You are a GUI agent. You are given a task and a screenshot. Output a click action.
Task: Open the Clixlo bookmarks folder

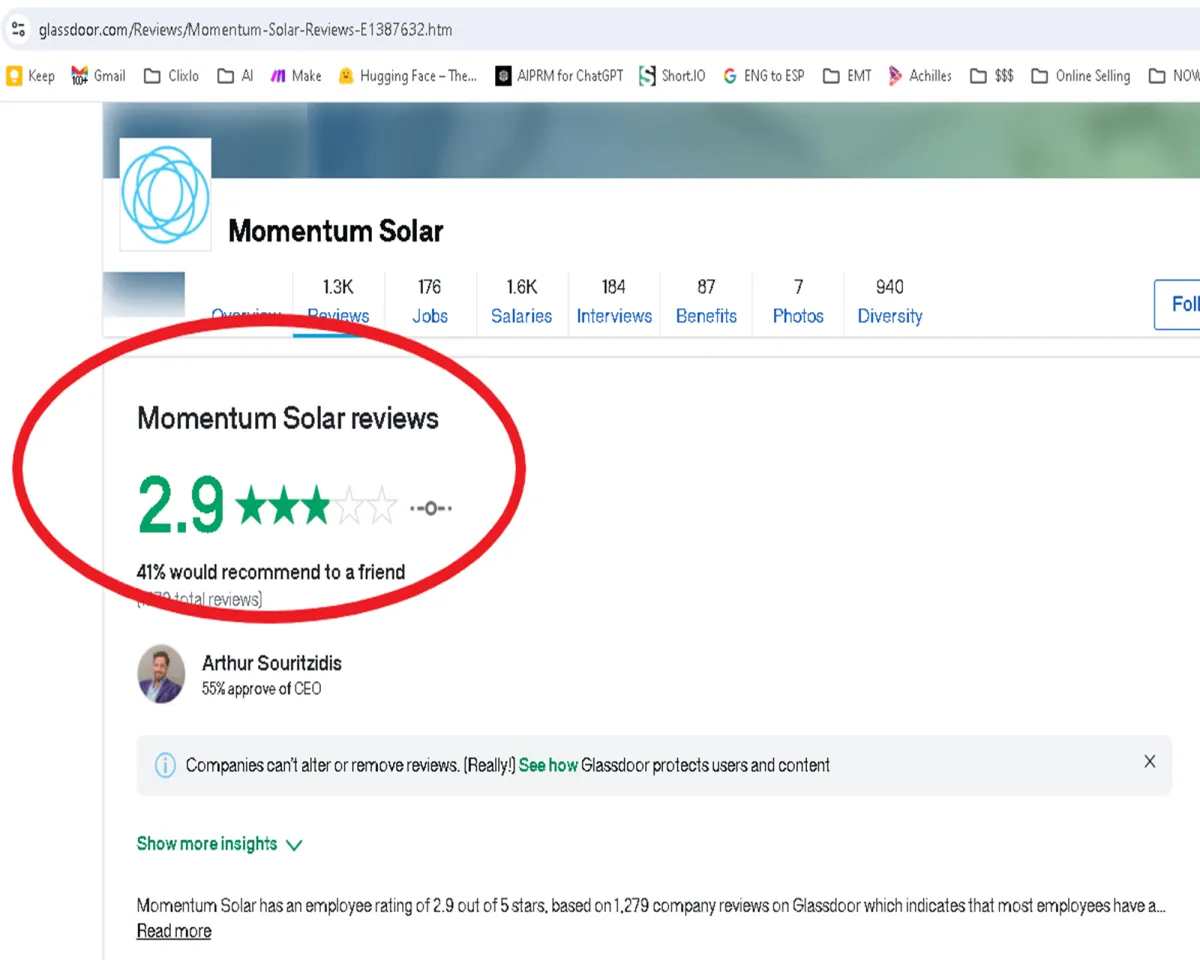(171, 76)
